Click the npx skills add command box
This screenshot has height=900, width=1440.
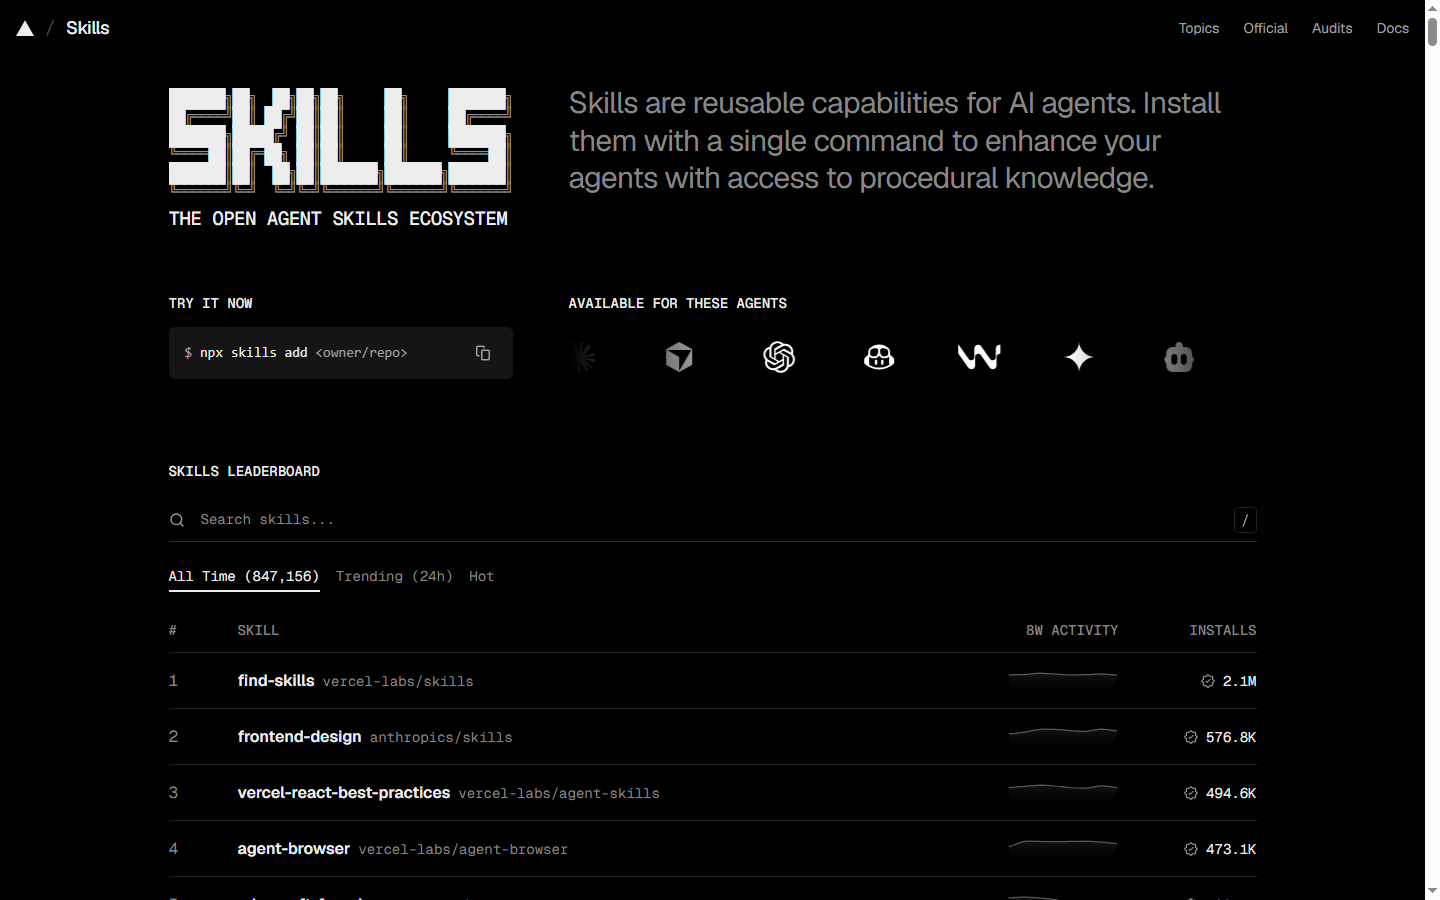click(341, 353)
